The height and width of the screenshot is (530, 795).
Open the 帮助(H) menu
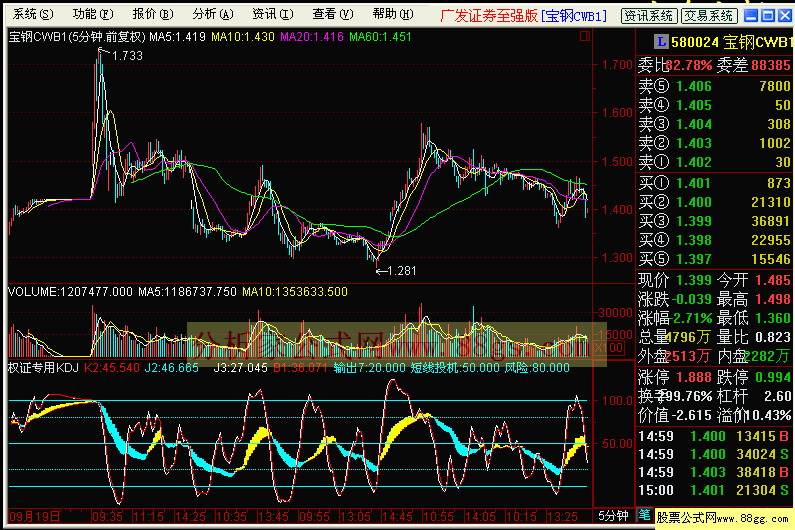[x=393, y=14]
